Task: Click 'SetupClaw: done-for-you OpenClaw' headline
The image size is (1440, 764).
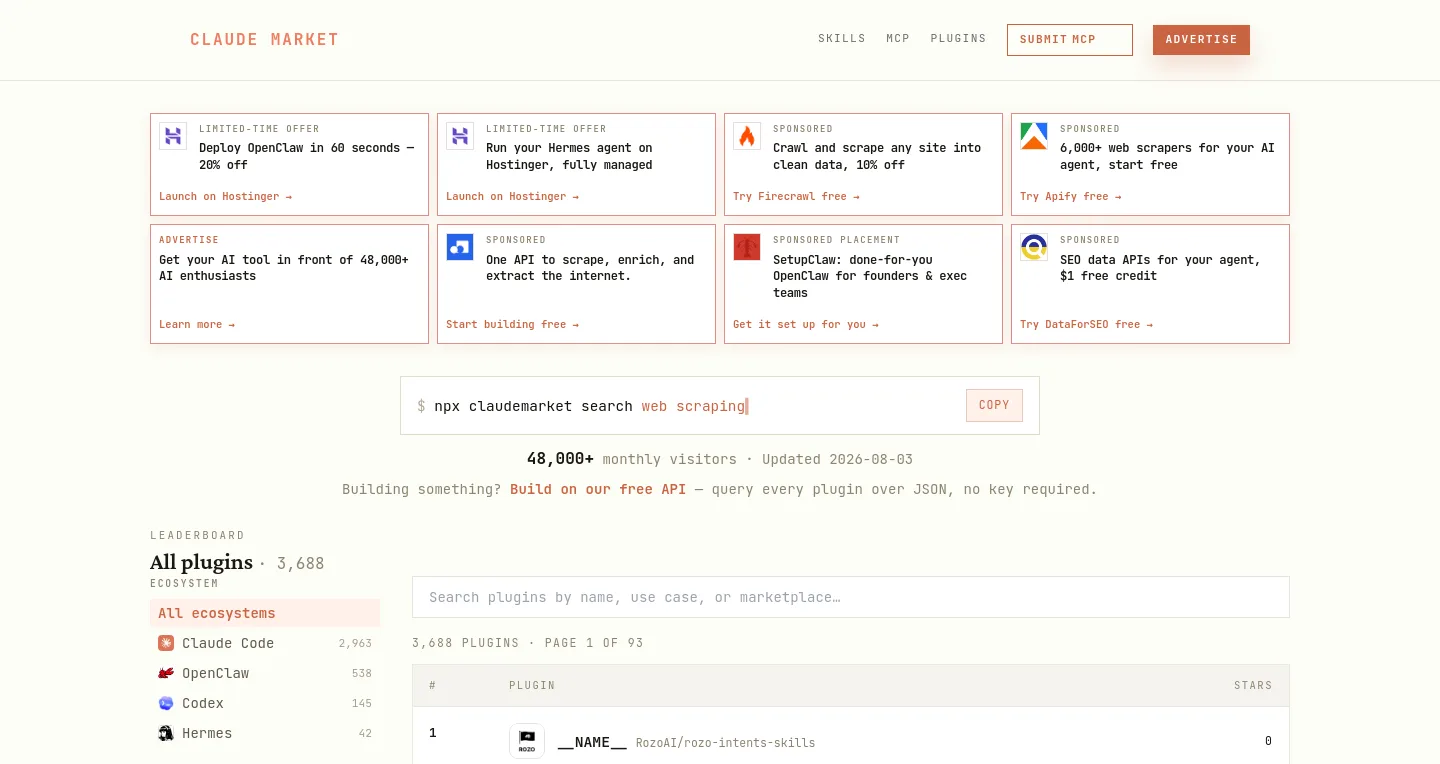Action: pyautogui.click(x=870, y=276)
